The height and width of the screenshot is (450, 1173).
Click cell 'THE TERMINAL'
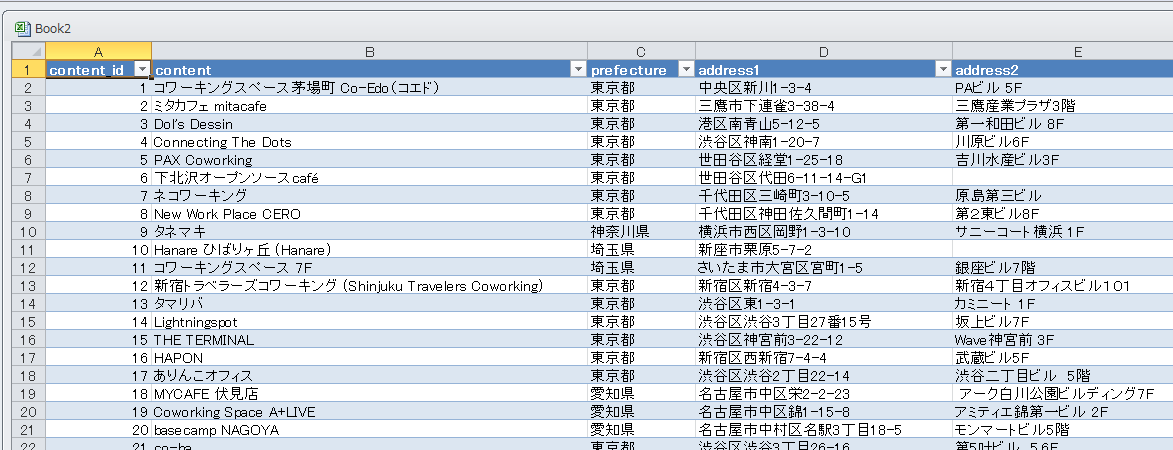point(370,339)
